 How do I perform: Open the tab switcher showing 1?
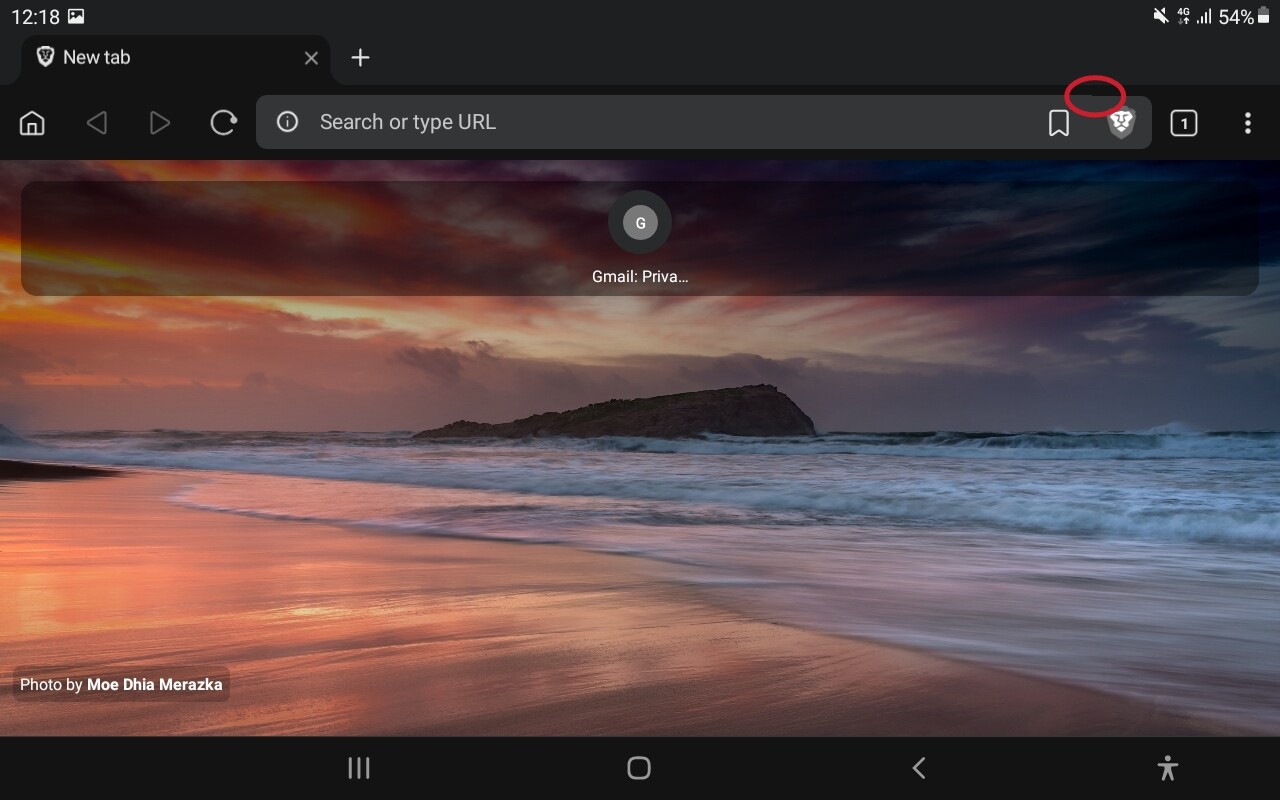(x=1184, y=123)
